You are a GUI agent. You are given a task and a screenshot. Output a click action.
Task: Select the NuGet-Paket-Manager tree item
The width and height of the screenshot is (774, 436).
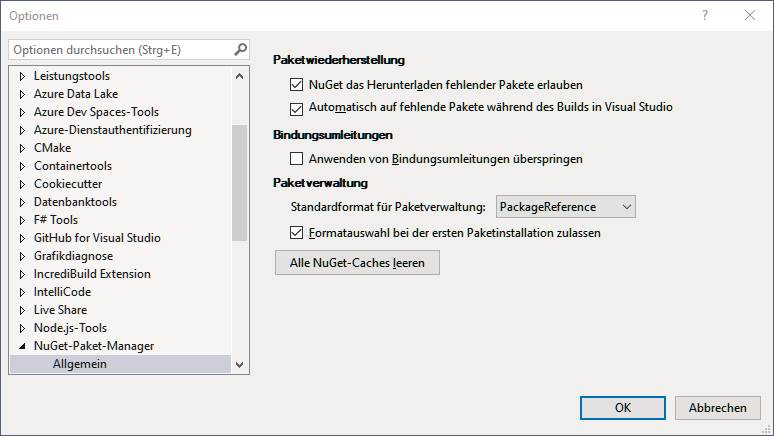pyautogui.click(x=94, y=346)
